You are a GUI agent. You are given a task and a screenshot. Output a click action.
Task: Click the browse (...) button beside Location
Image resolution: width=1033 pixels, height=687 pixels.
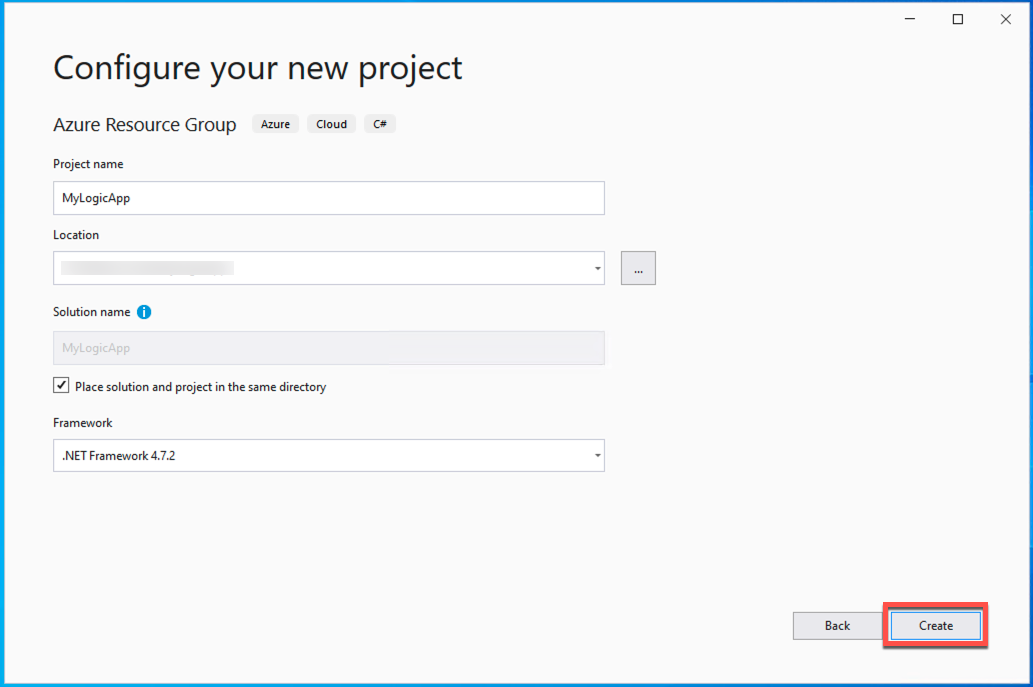(638, 268)
